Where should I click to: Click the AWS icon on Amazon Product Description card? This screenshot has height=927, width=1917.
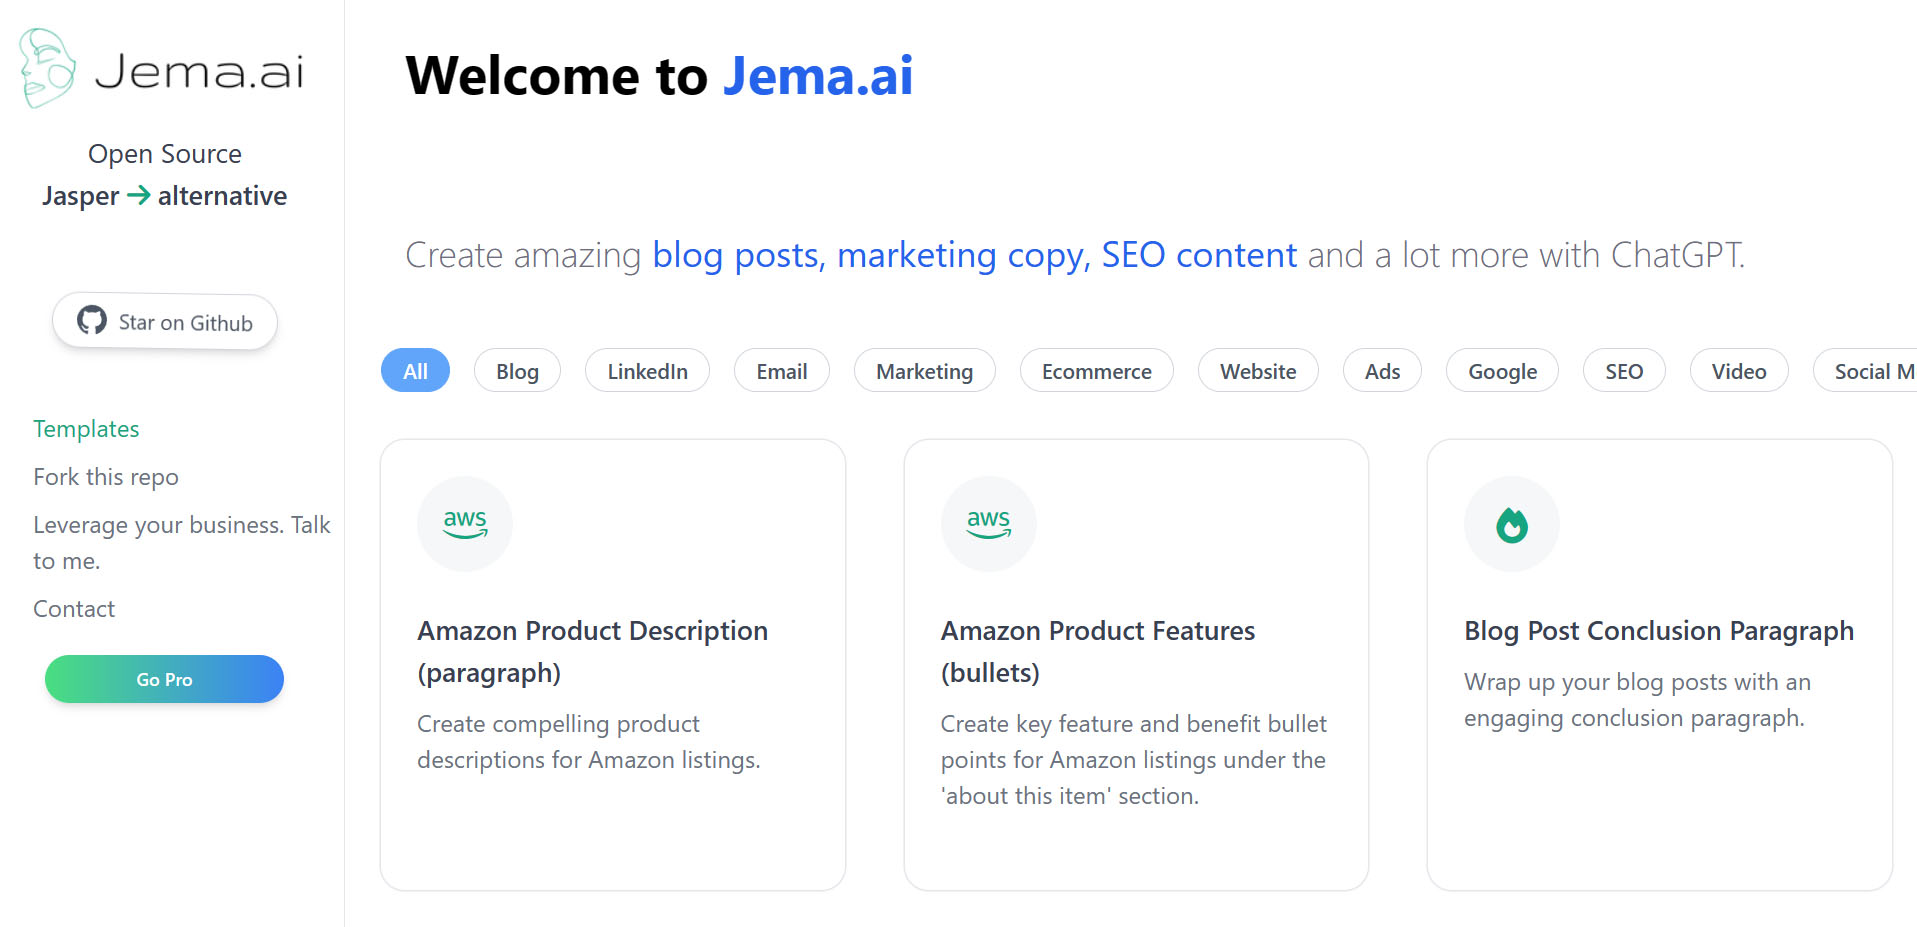465,523
